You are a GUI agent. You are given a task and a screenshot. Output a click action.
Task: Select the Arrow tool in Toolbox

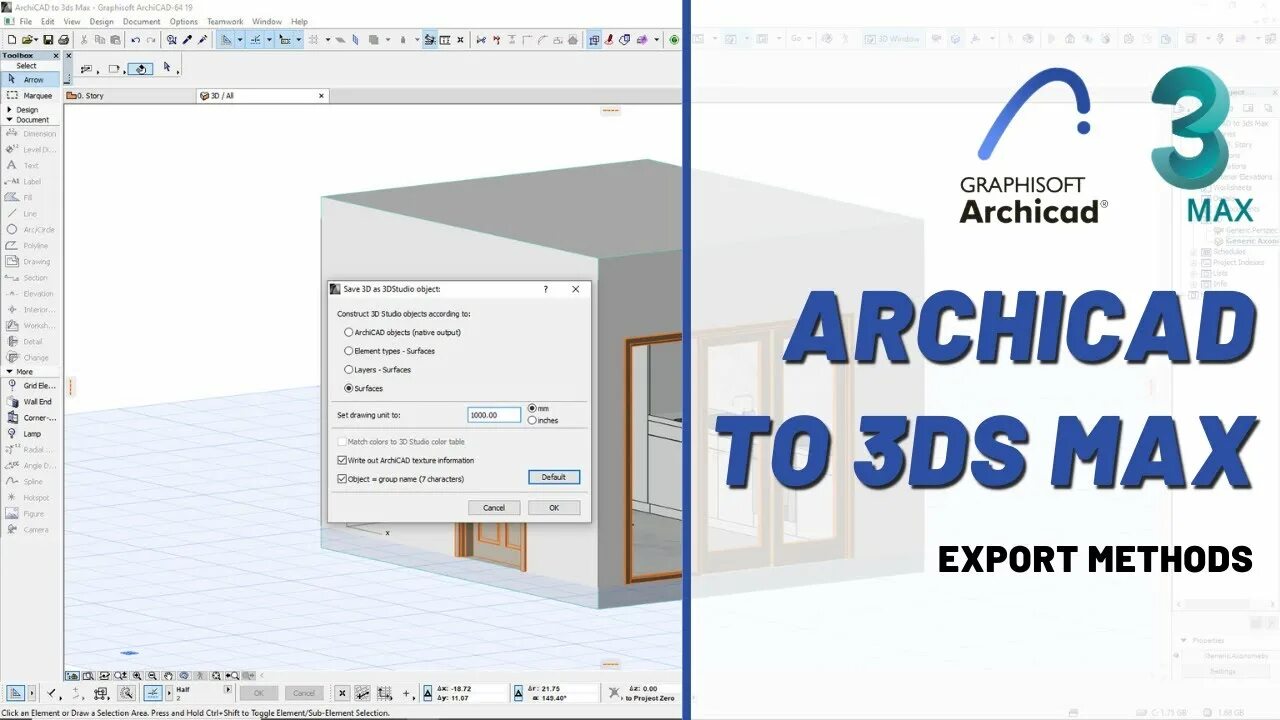pyautogui.click(x=30, y=79)
